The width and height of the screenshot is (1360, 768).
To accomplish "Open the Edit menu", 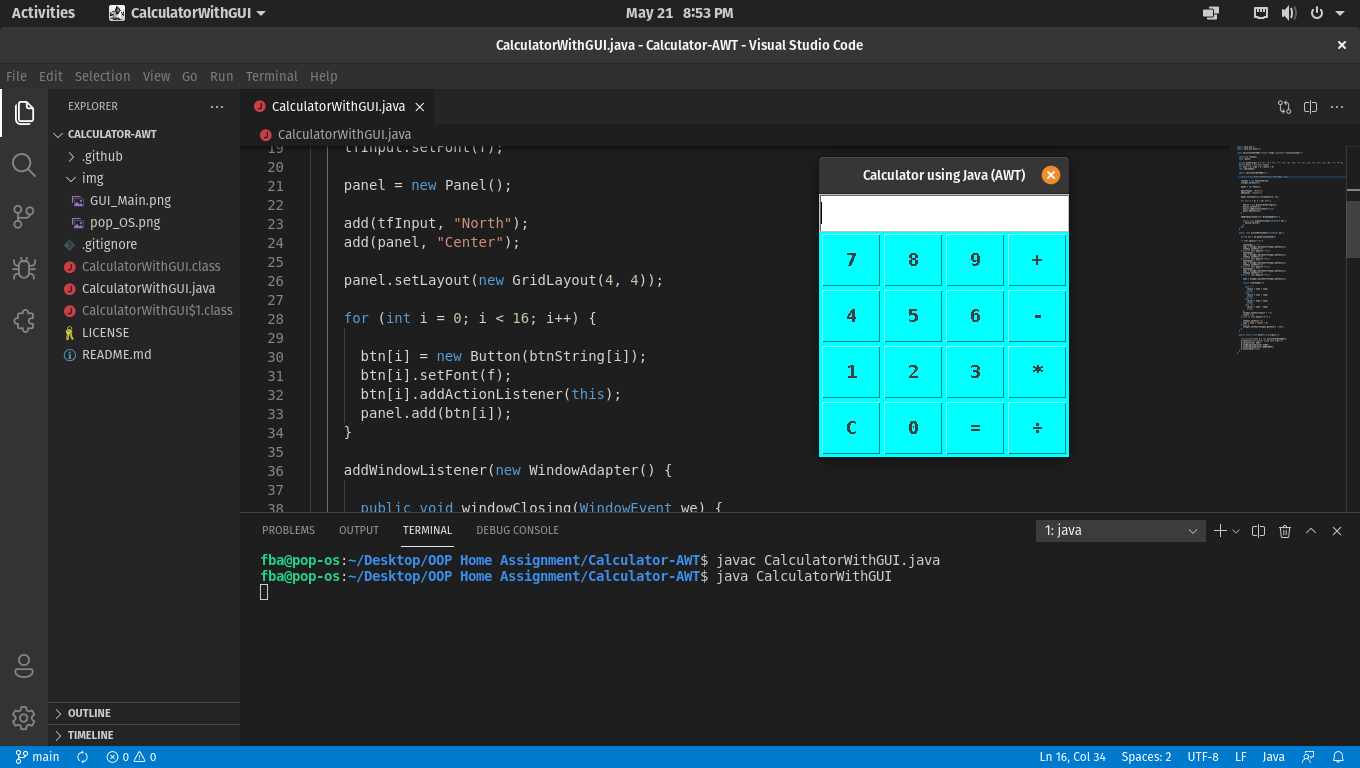I will click(x=51, y=76).
